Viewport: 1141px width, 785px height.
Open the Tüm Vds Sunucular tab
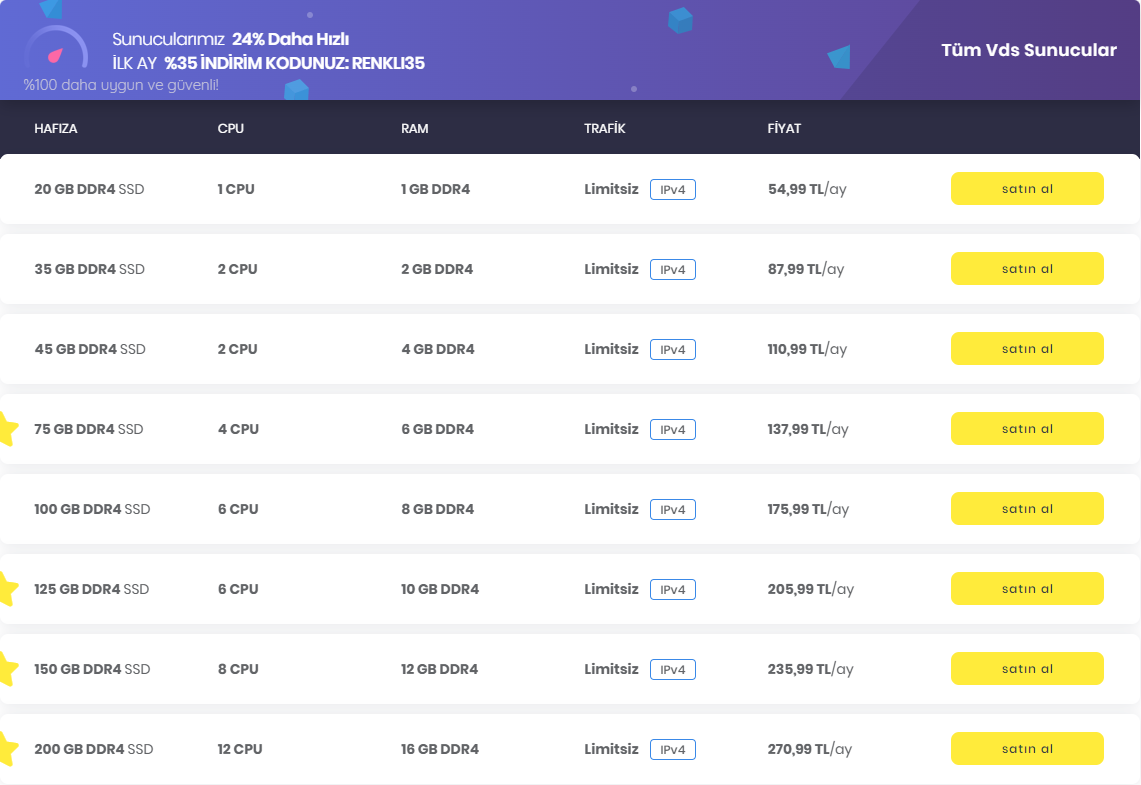point(1028,50)
